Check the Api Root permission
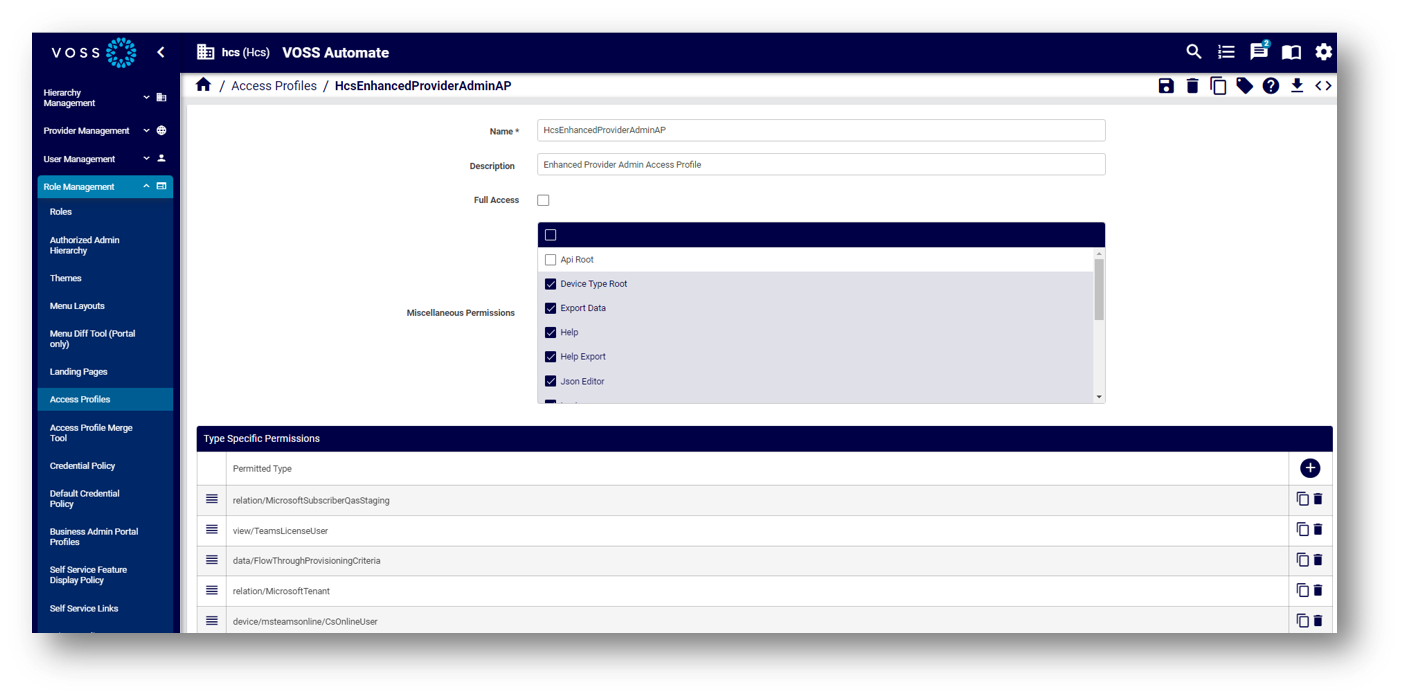This screenshot has height=698, width=1402. [550, 259]
